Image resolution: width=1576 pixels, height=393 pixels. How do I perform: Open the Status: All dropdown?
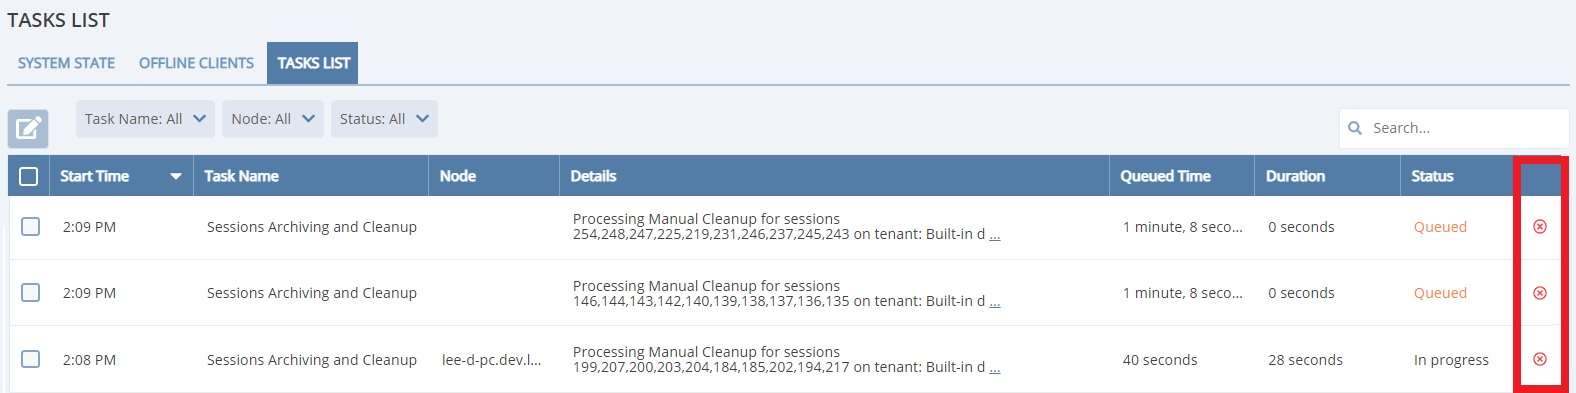pos(384,119)
